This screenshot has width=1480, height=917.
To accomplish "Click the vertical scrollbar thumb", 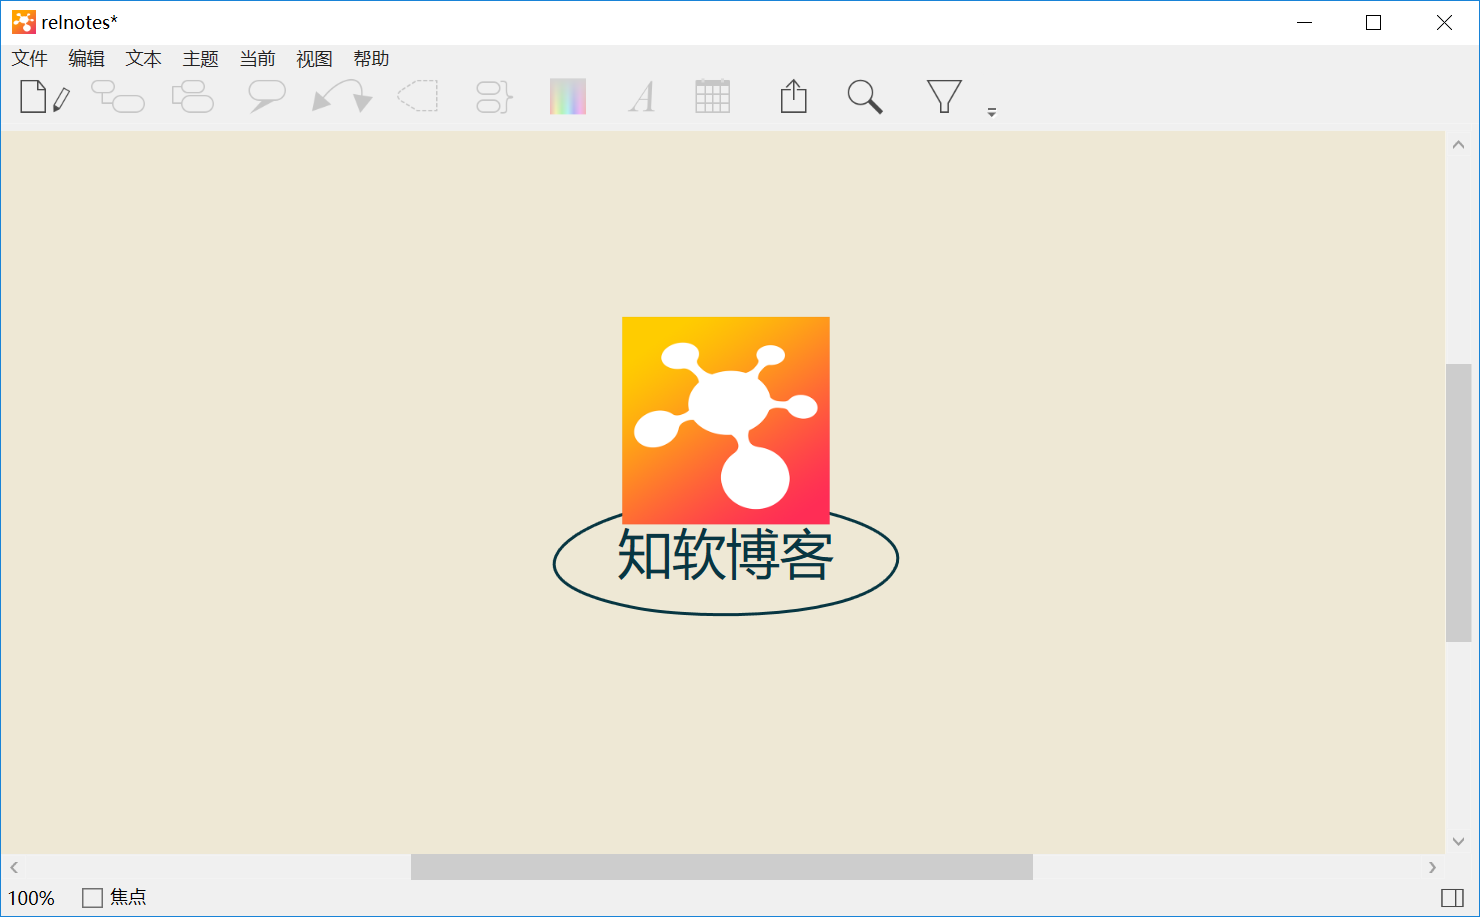I will click(1459, 503).
